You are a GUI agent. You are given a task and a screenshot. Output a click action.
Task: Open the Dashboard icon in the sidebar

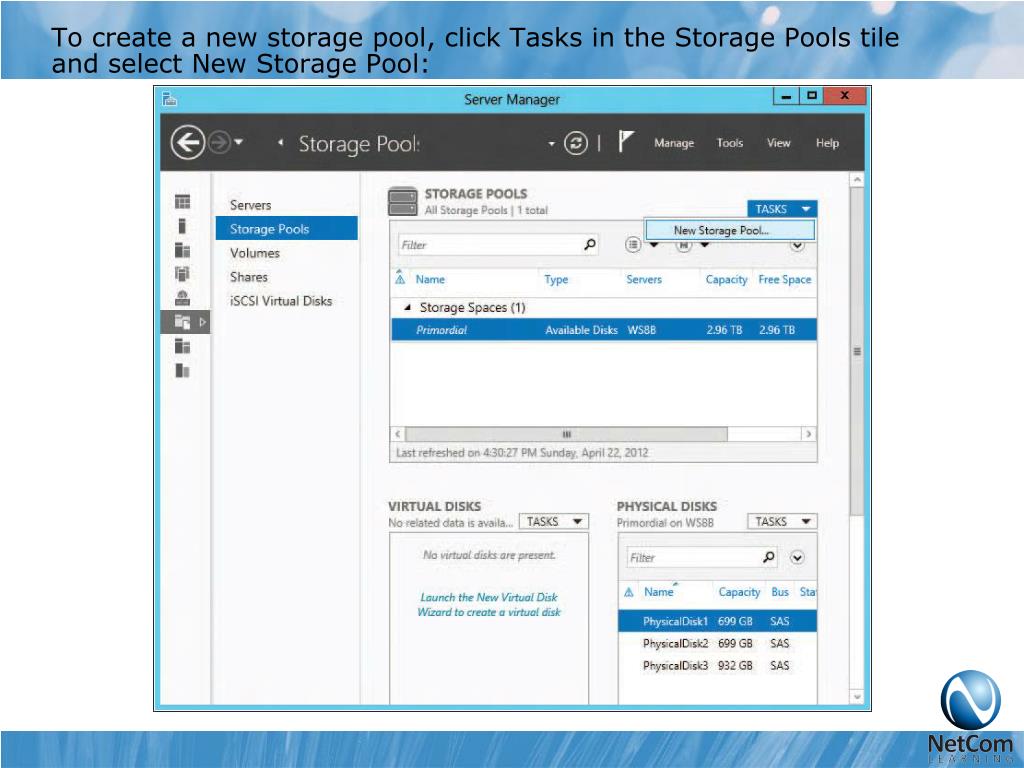tap(183, 201)
